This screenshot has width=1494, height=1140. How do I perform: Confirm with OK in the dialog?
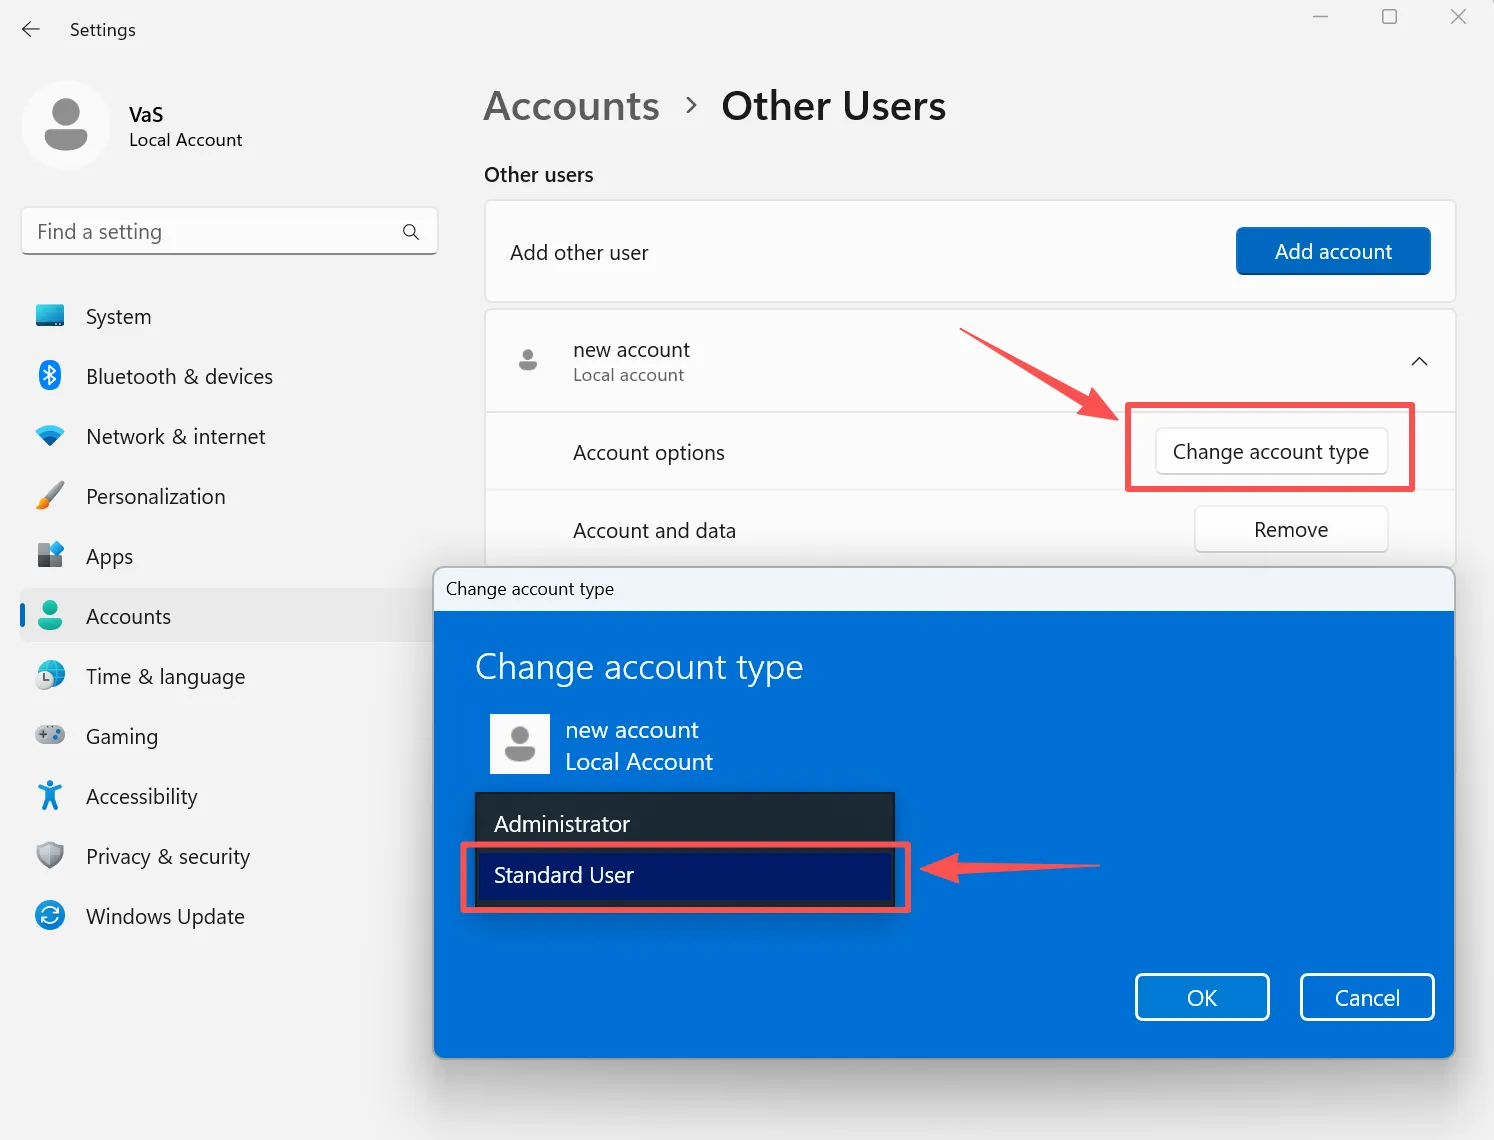tap(1202, 997)
